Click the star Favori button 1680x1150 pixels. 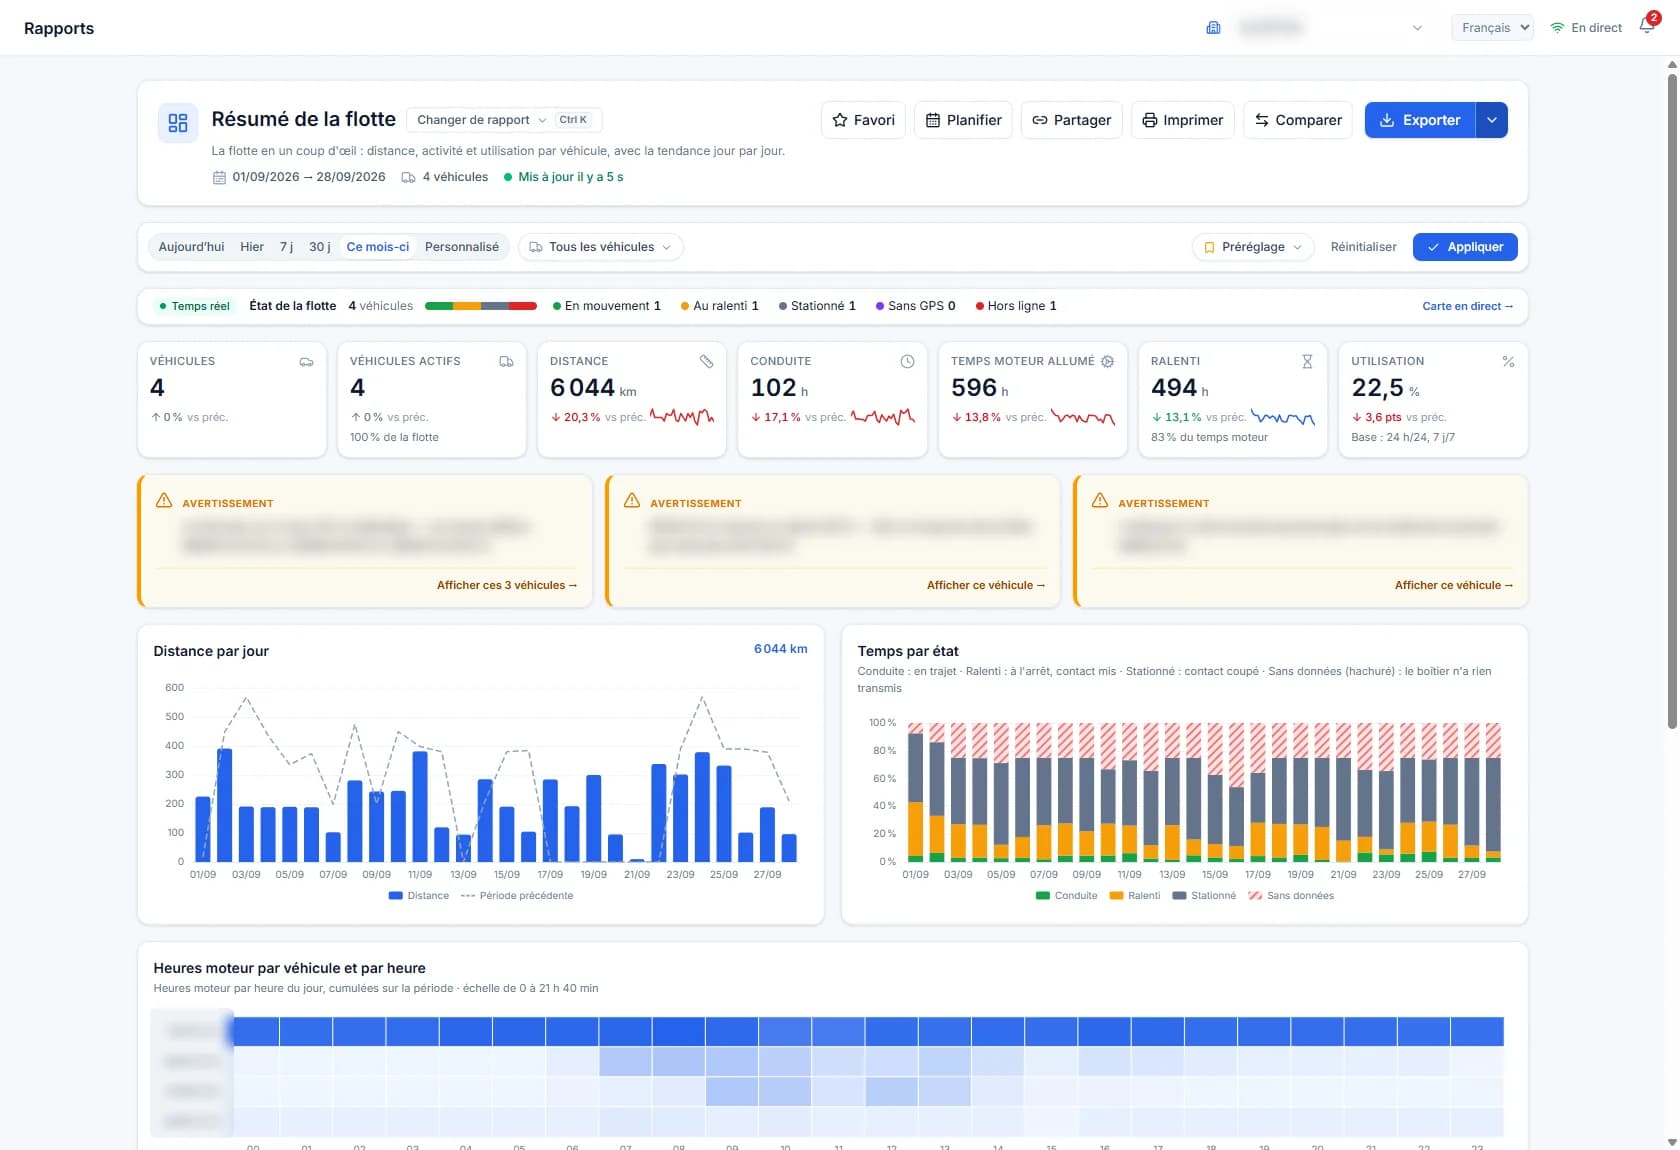pos(864,120)
